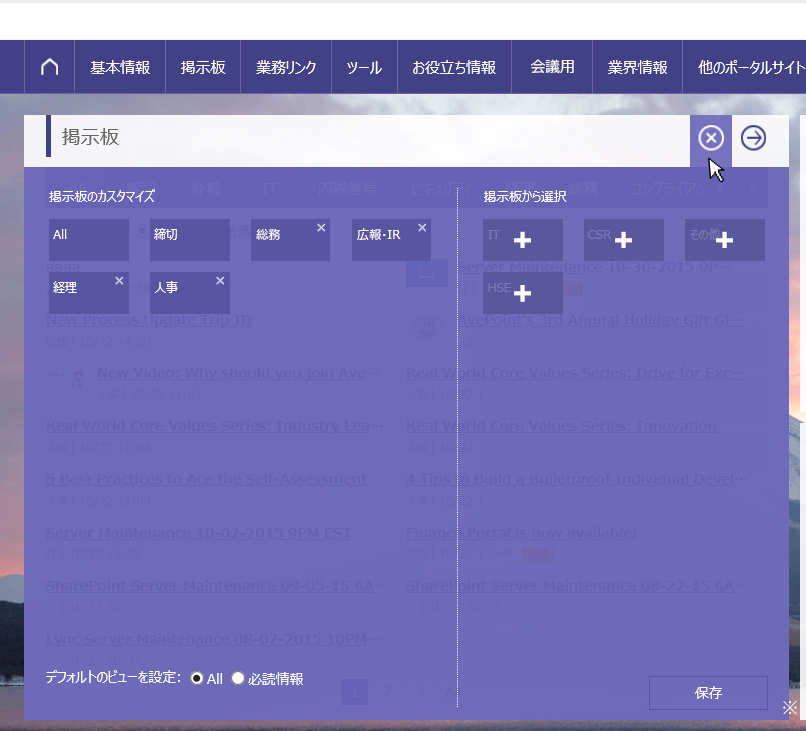Save the bulletin board customization
806x731 pixels.
(708, 693)
